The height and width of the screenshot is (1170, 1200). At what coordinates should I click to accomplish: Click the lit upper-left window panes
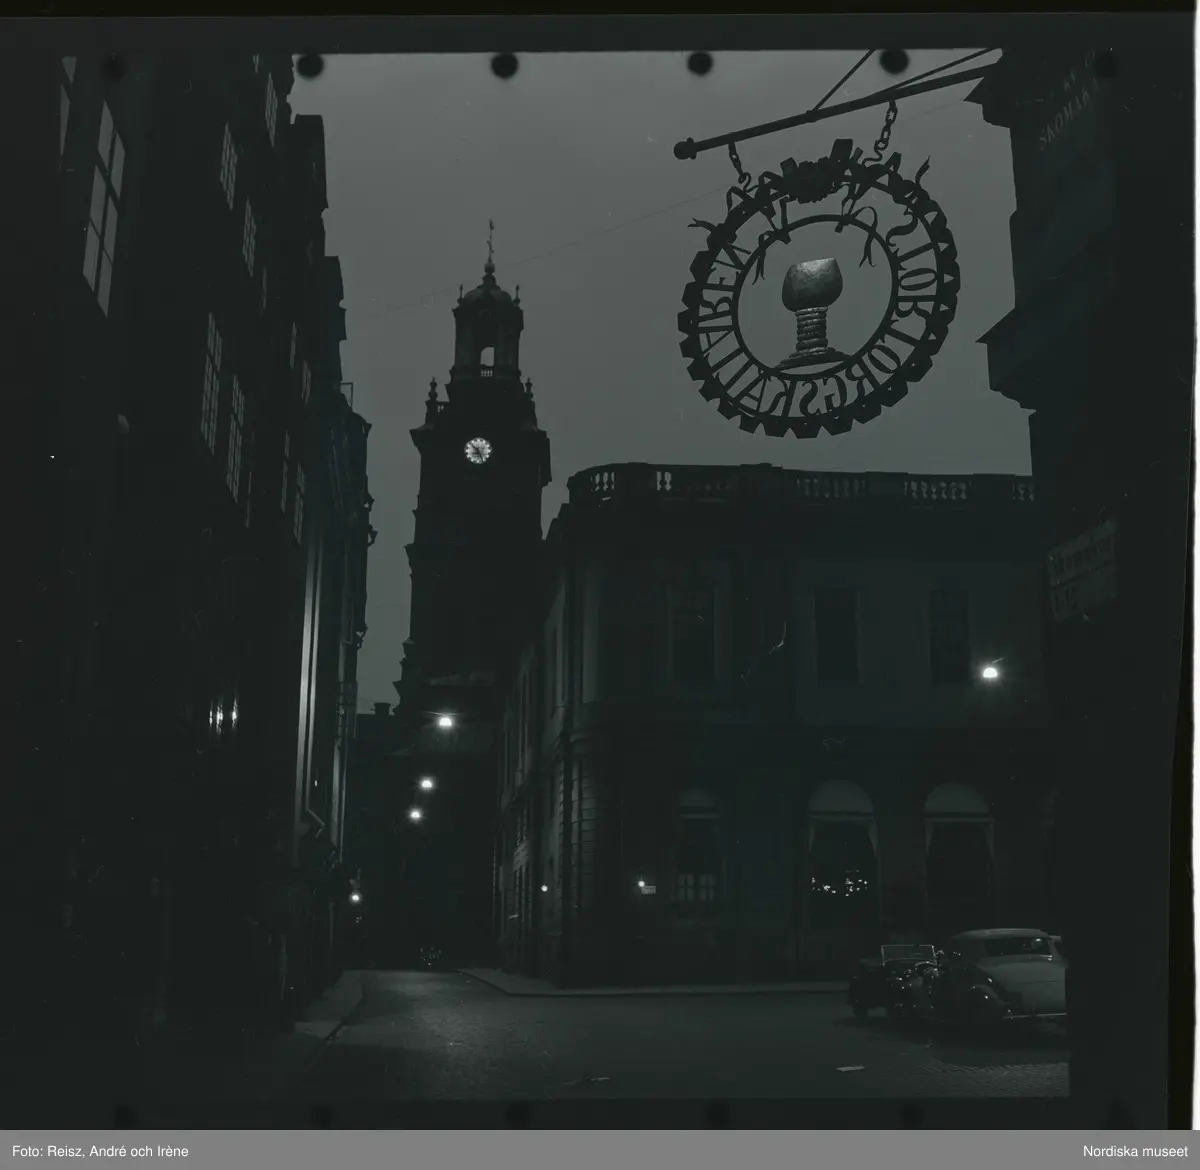click(103, 208)
